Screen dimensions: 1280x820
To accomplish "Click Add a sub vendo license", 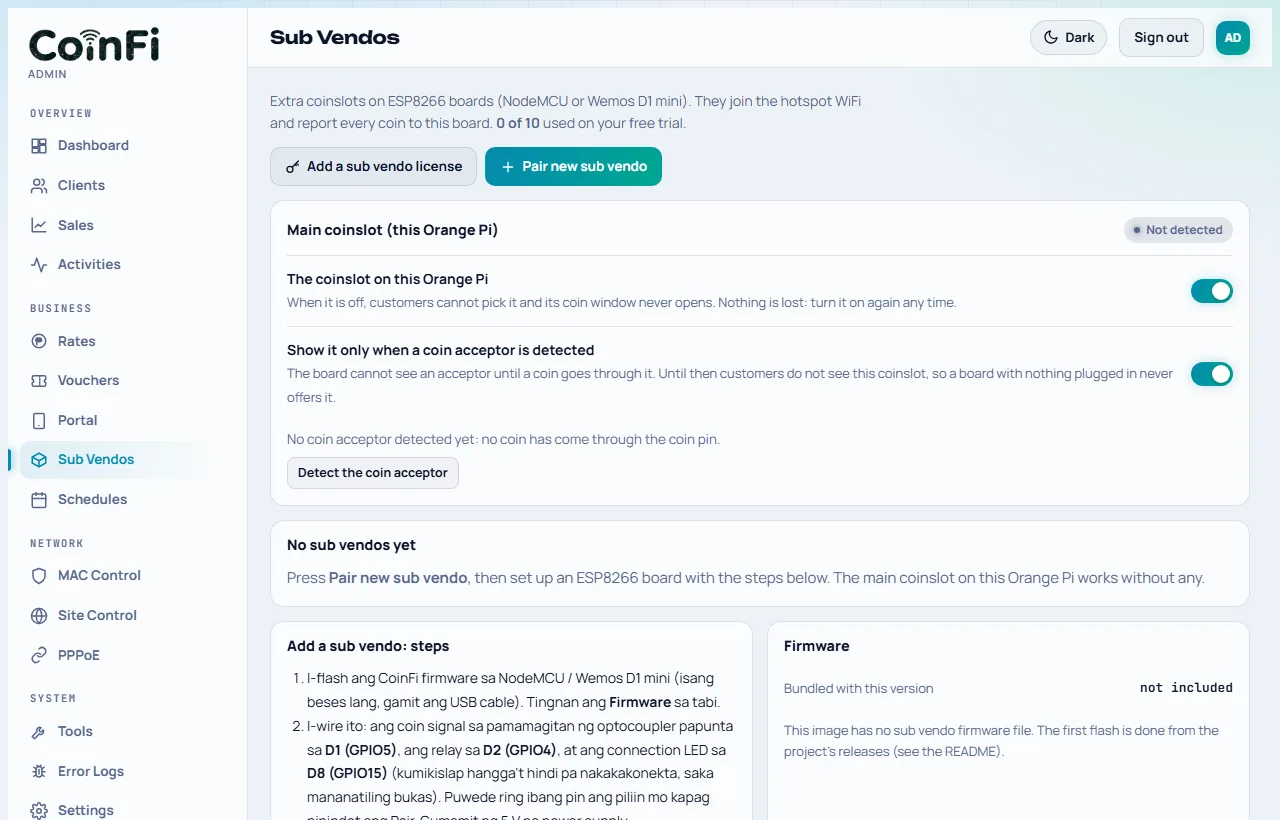I will [x=373, y=167].
